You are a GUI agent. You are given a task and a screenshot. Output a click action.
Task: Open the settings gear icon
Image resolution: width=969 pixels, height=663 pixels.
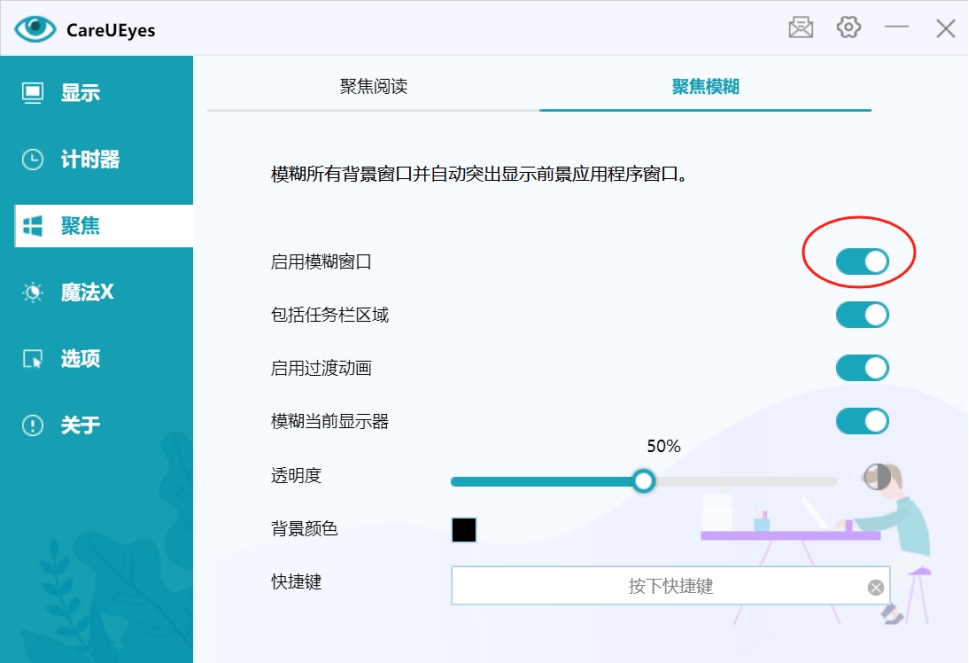849,28
